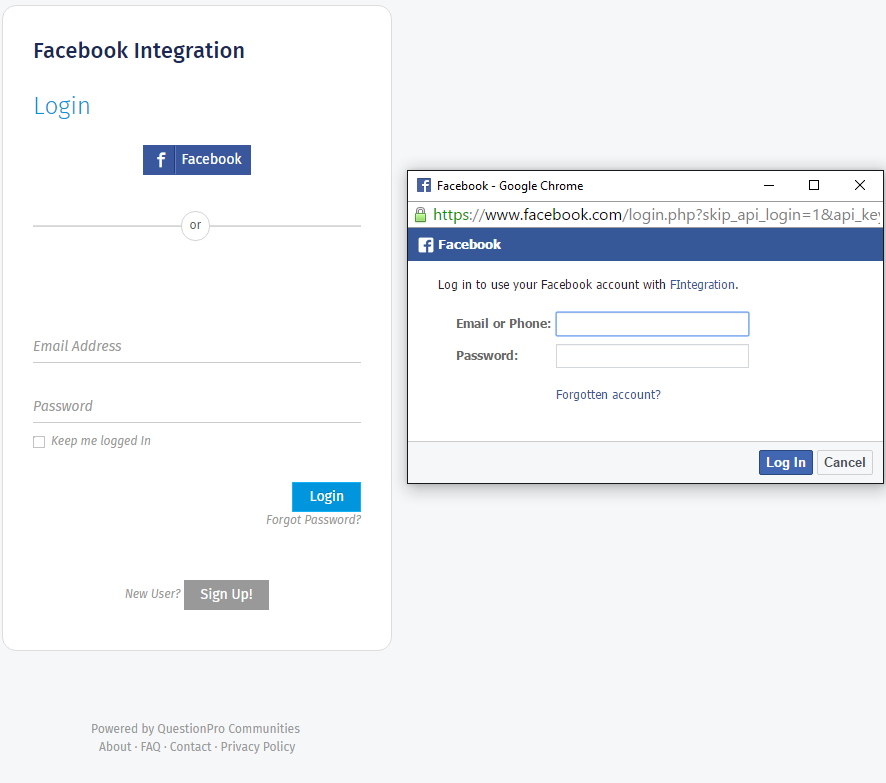
Task: Close the Facebook popup window
Action: tap(859, 185)
